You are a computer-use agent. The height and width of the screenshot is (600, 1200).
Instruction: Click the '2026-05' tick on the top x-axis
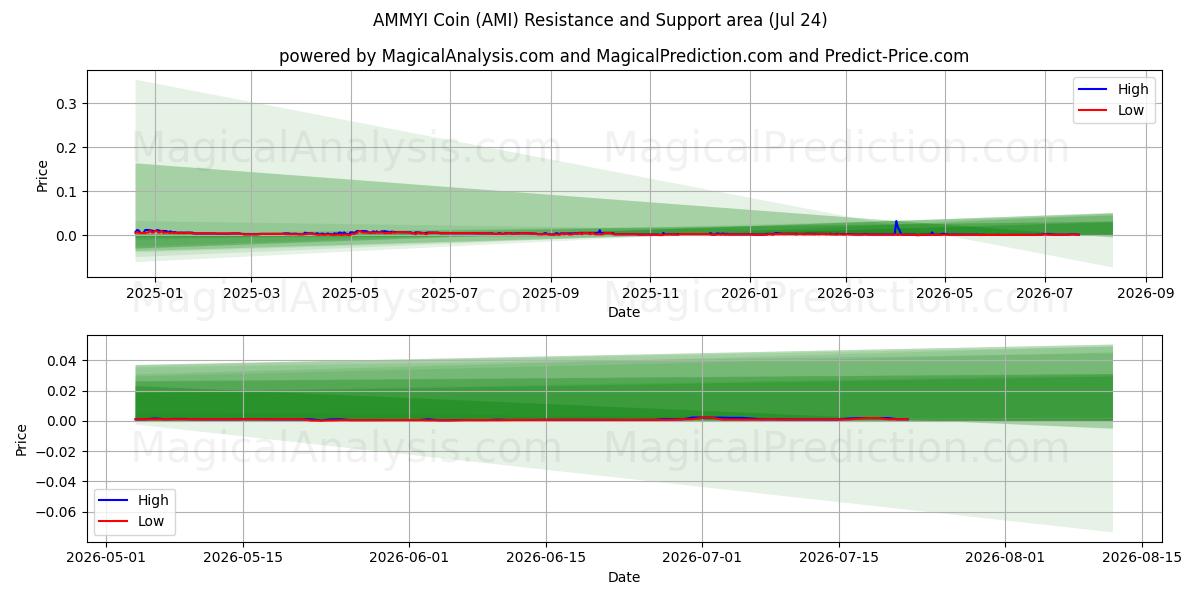pos(945,294)
